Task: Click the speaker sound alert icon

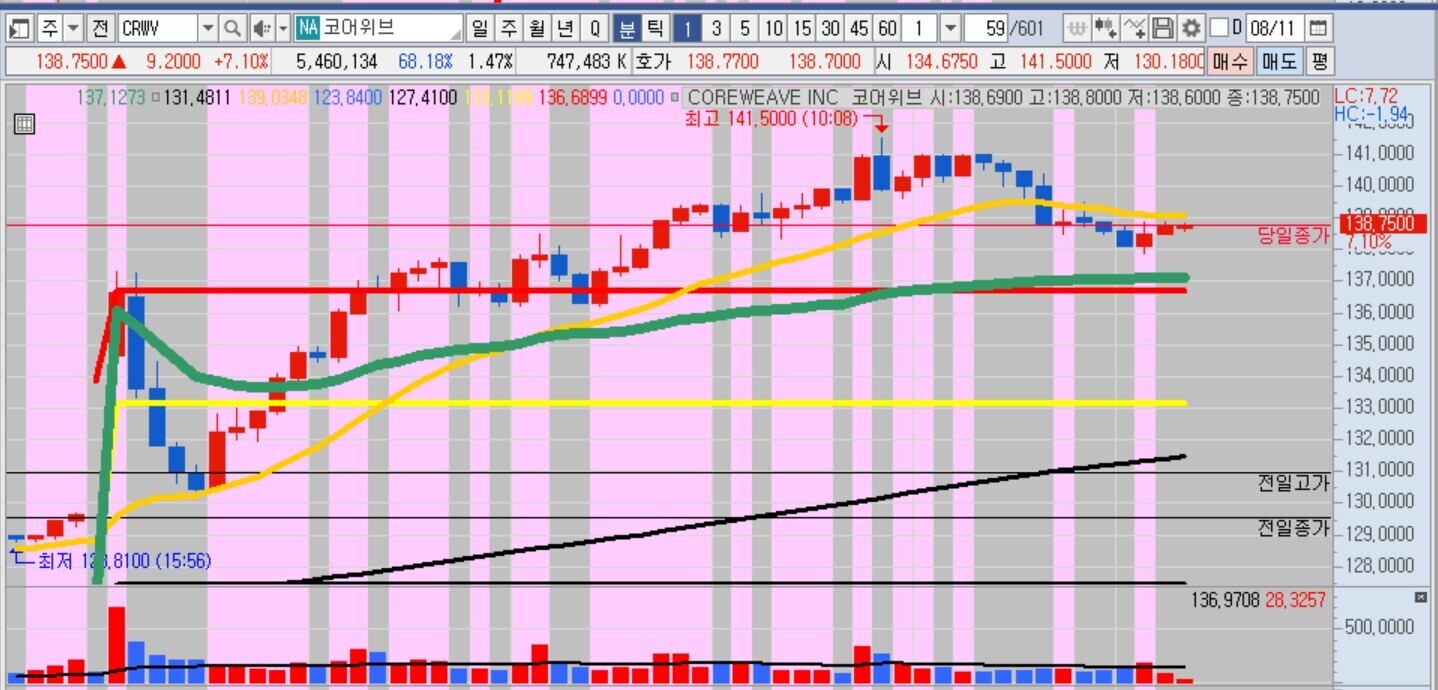Action: (x=260, y=28)
